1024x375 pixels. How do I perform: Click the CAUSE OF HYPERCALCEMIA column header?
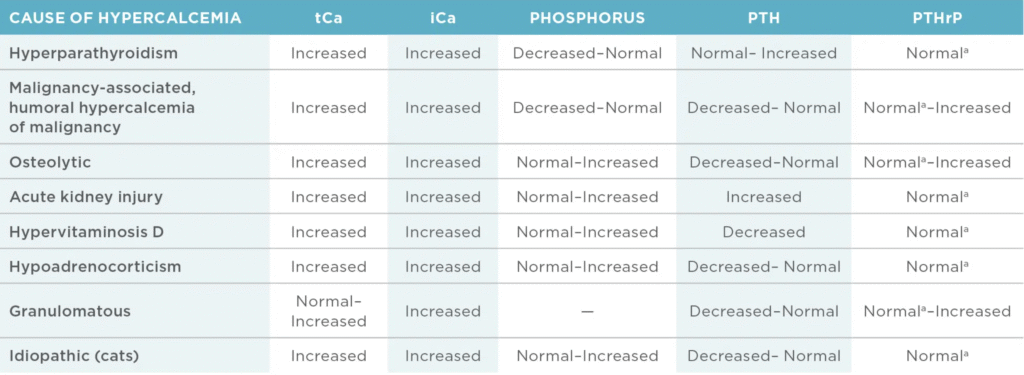[125, 18]
